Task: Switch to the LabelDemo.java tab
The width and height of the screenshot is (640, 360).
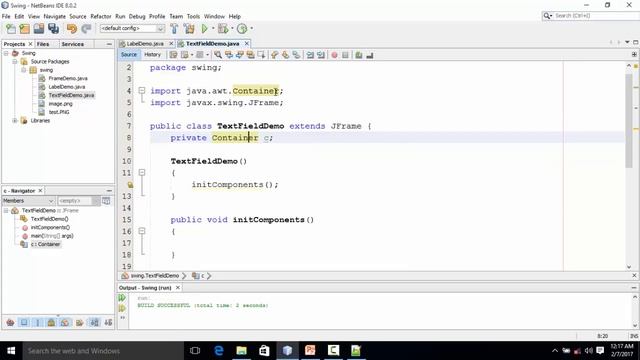Action: coord(145,44)
